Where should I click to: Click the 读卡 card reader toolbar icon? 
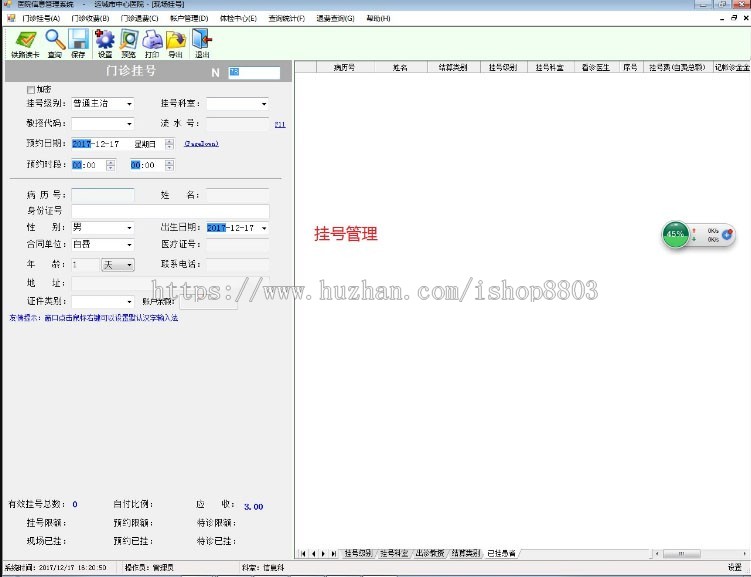click(26, 43)
